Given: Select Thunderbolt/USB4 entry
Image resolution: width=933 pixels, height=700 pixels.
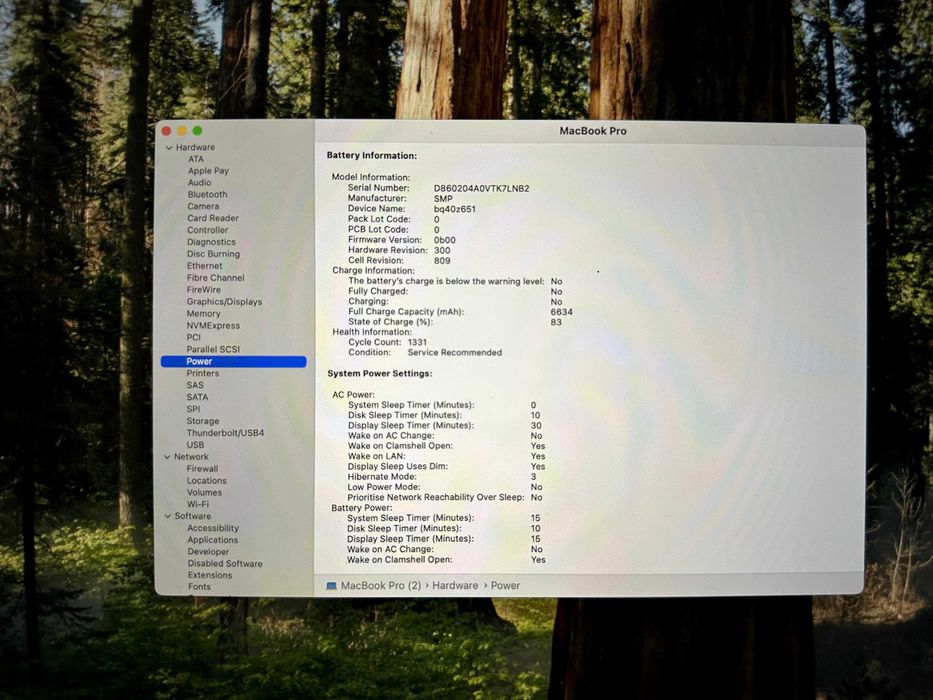Looking at the screenshot, I should pos(225,433).
